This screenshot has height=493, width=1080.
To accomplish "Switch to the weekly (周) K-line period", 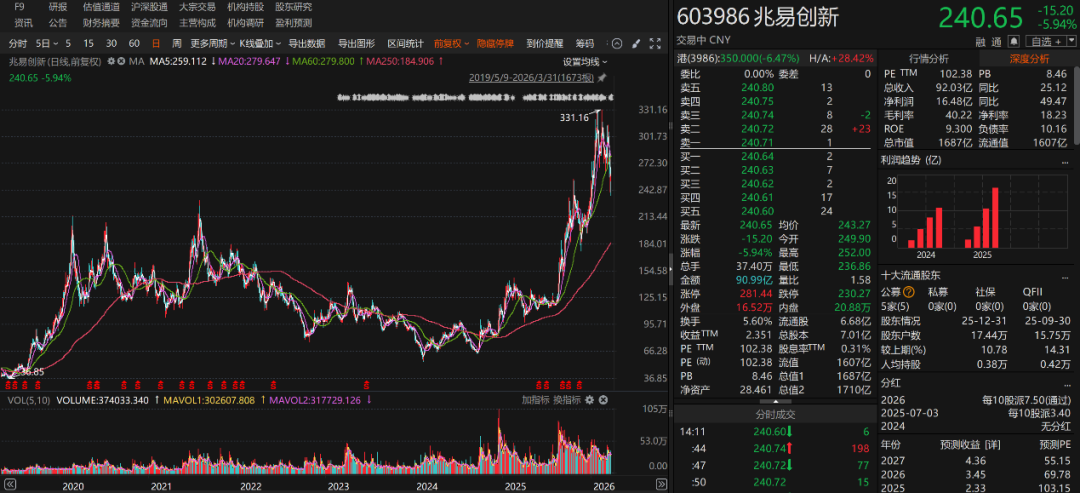I will click(x=177, y=43).
